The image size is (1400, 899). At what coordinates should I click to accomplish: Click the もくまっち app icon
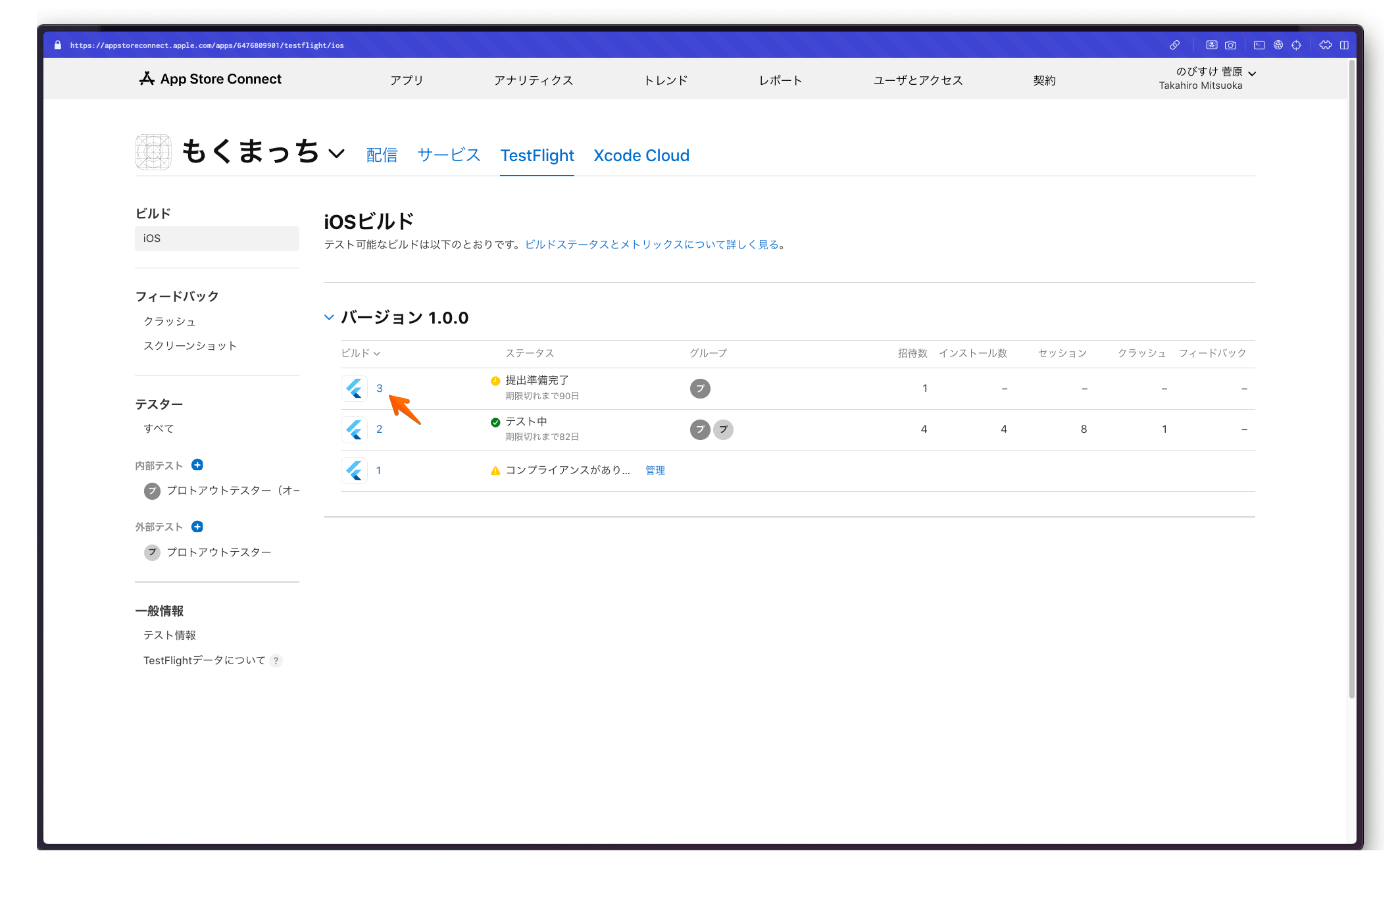[153, 152]
